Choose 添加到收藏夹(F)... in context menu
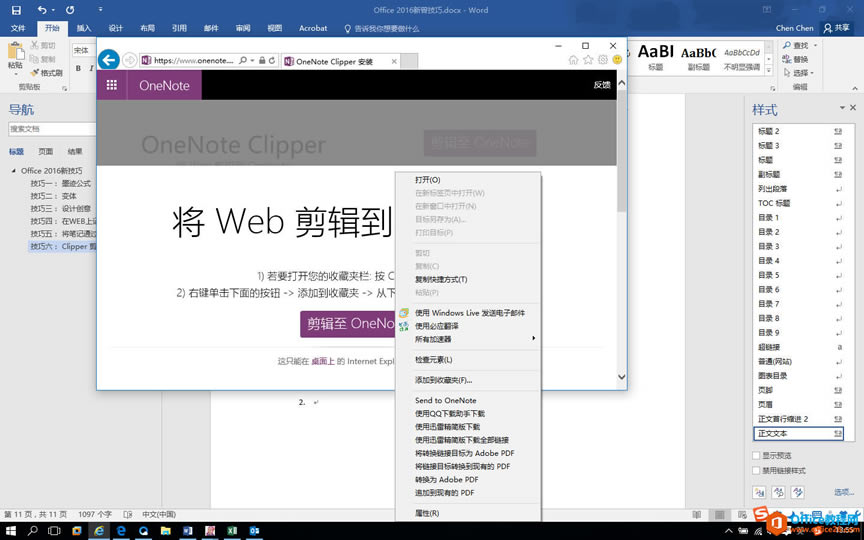The height and width of the screenshot is (540, 864). point(444,380)
